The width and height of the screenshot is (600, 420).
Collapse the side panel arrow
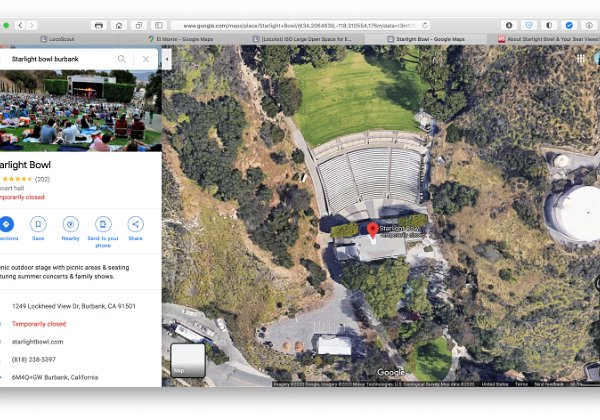coord(166,59)
